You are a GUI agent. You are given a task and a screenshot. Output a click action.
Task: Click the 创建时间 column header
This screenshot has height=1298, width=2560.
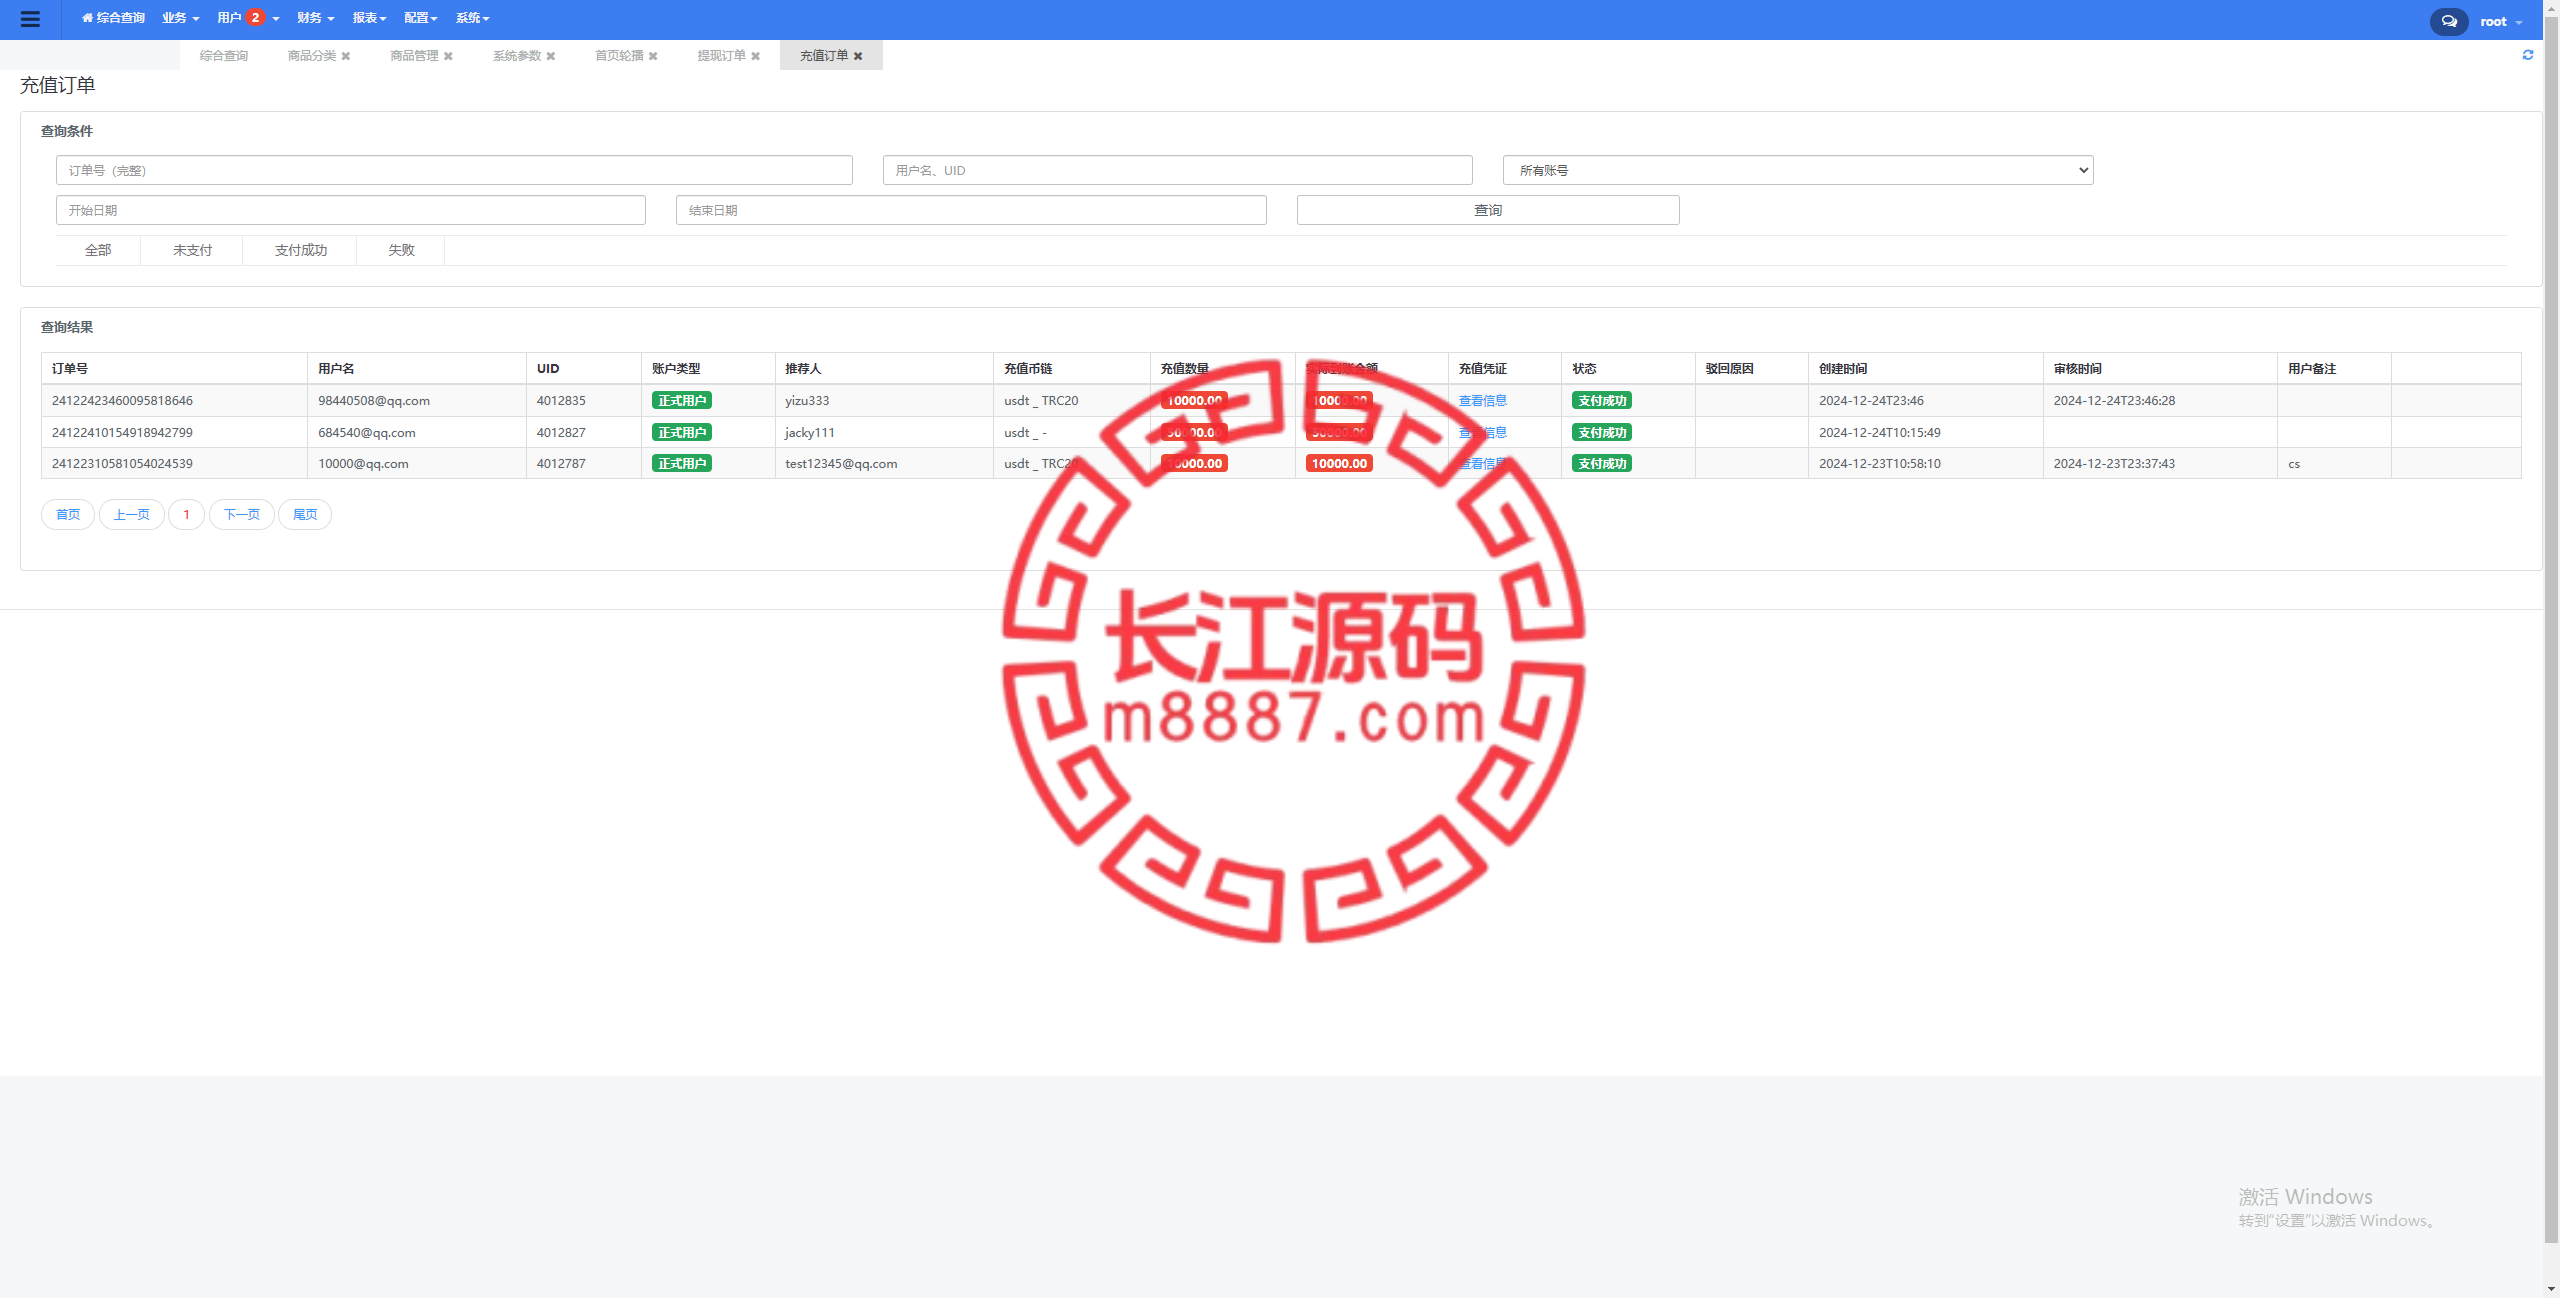(1843, 369)
